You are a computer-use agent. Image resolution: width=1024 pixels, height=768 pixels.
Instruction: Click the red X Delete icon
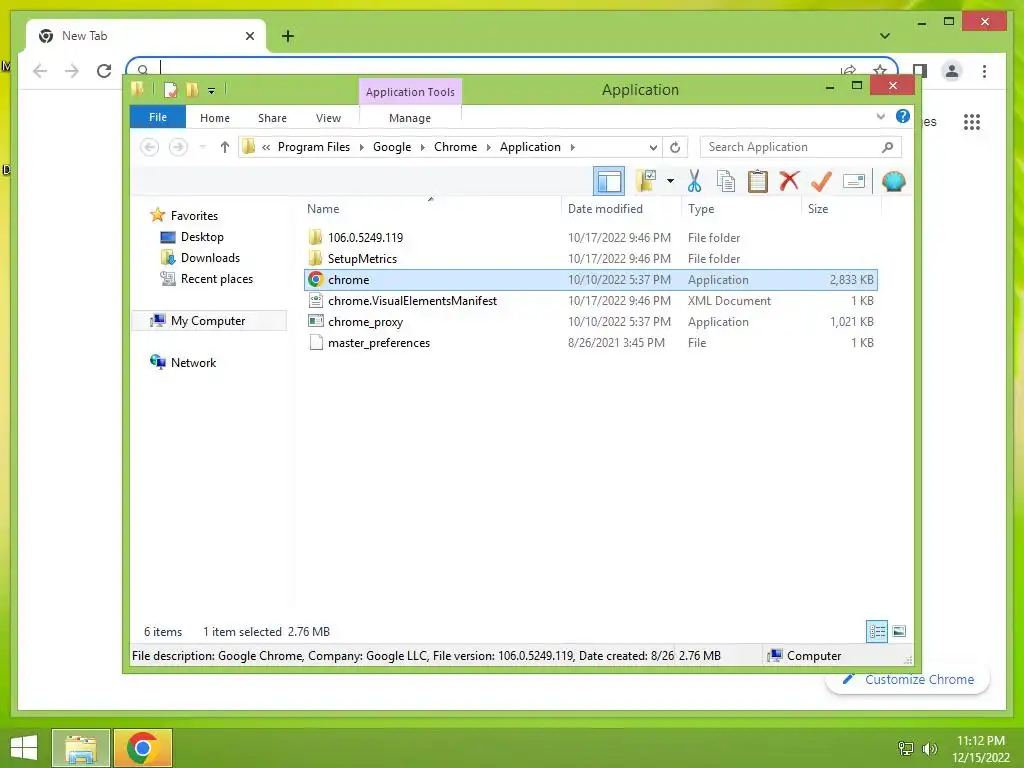[789, 181]
